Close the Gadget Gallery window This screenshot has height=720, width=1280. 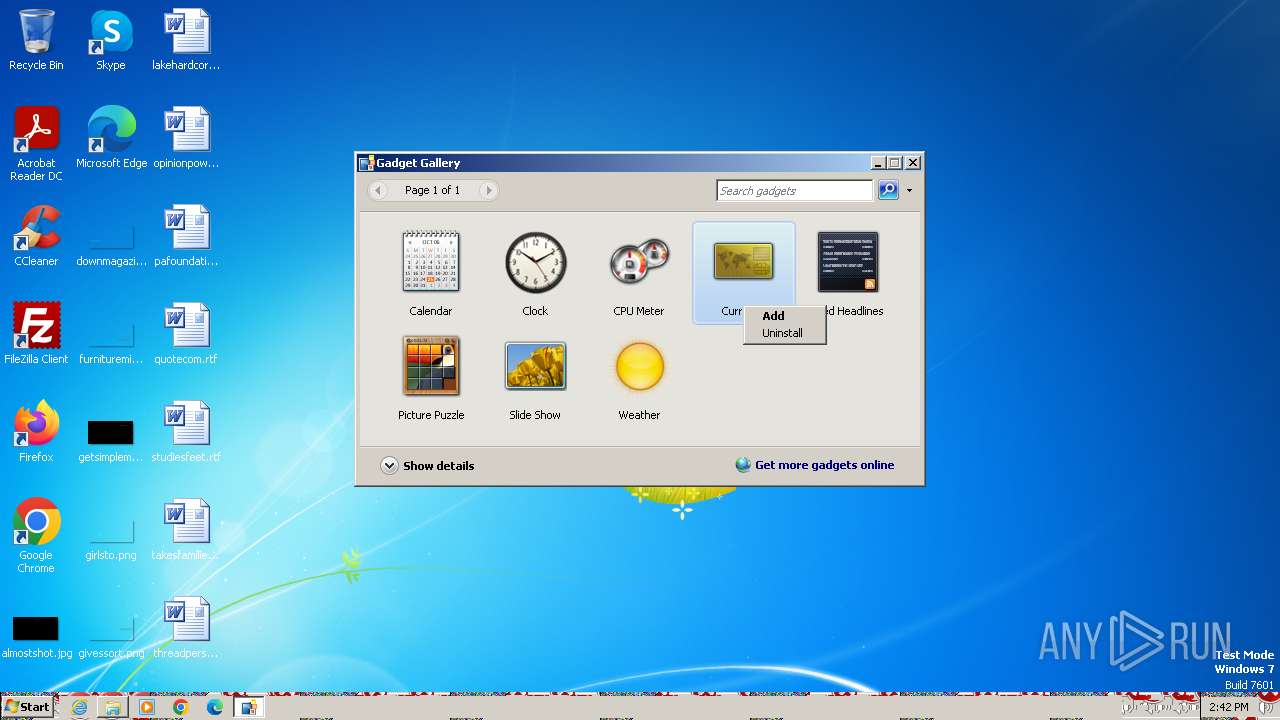(913, 162)
